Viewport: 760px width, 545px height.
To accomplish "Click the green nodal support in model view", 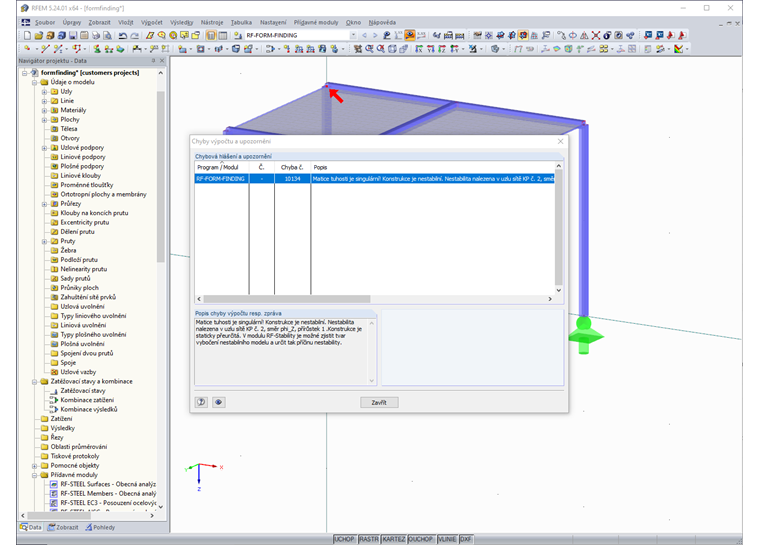I will 585,335.
